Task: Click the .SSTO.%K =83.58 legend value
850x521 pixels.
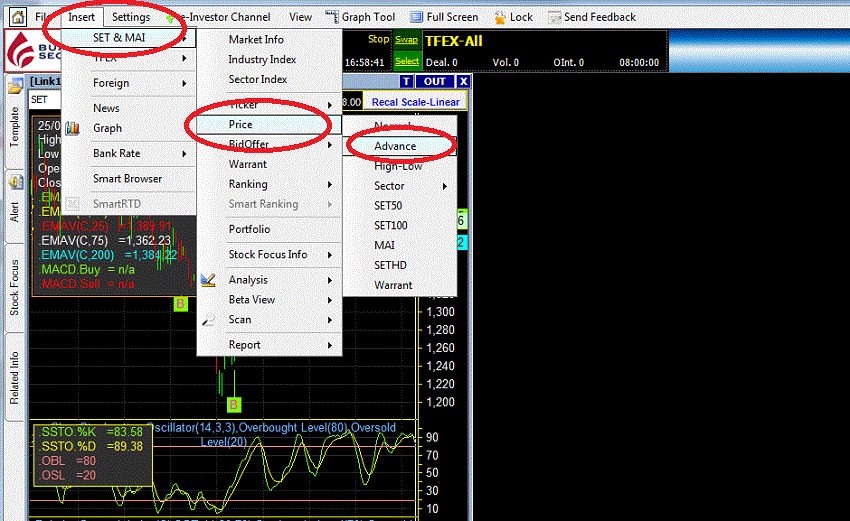Action: [92, 432]
